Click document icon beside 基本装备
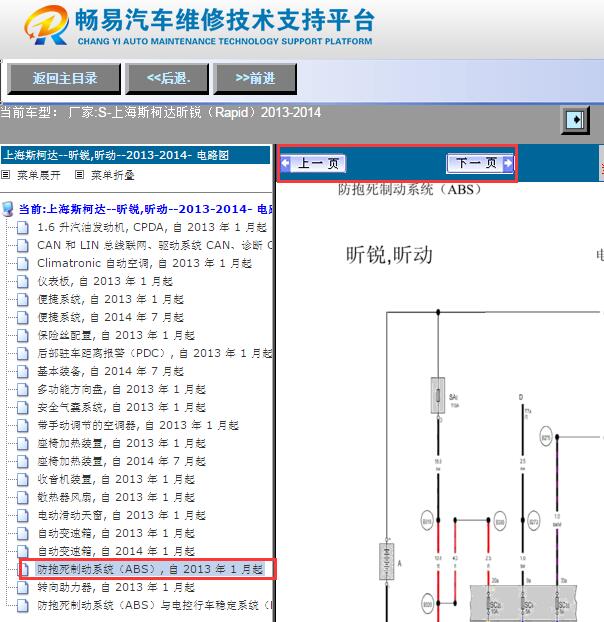Viewport: 604px width, 622px height. [23, 372]
